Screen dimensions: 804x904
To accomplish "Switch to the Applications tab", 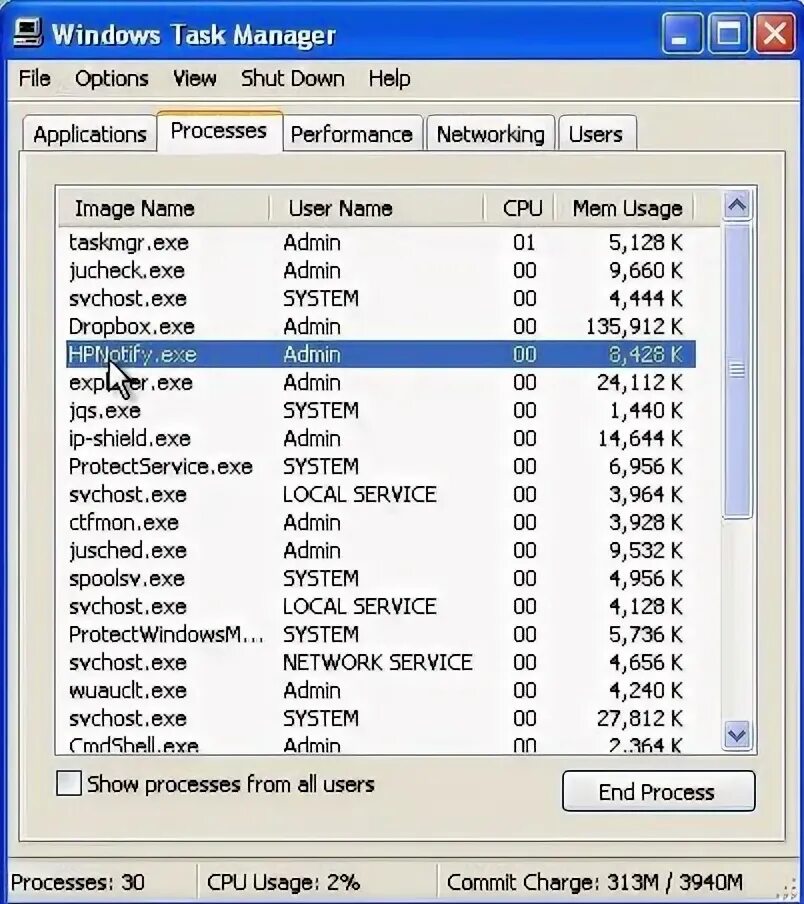I will [x=90, y=134].
